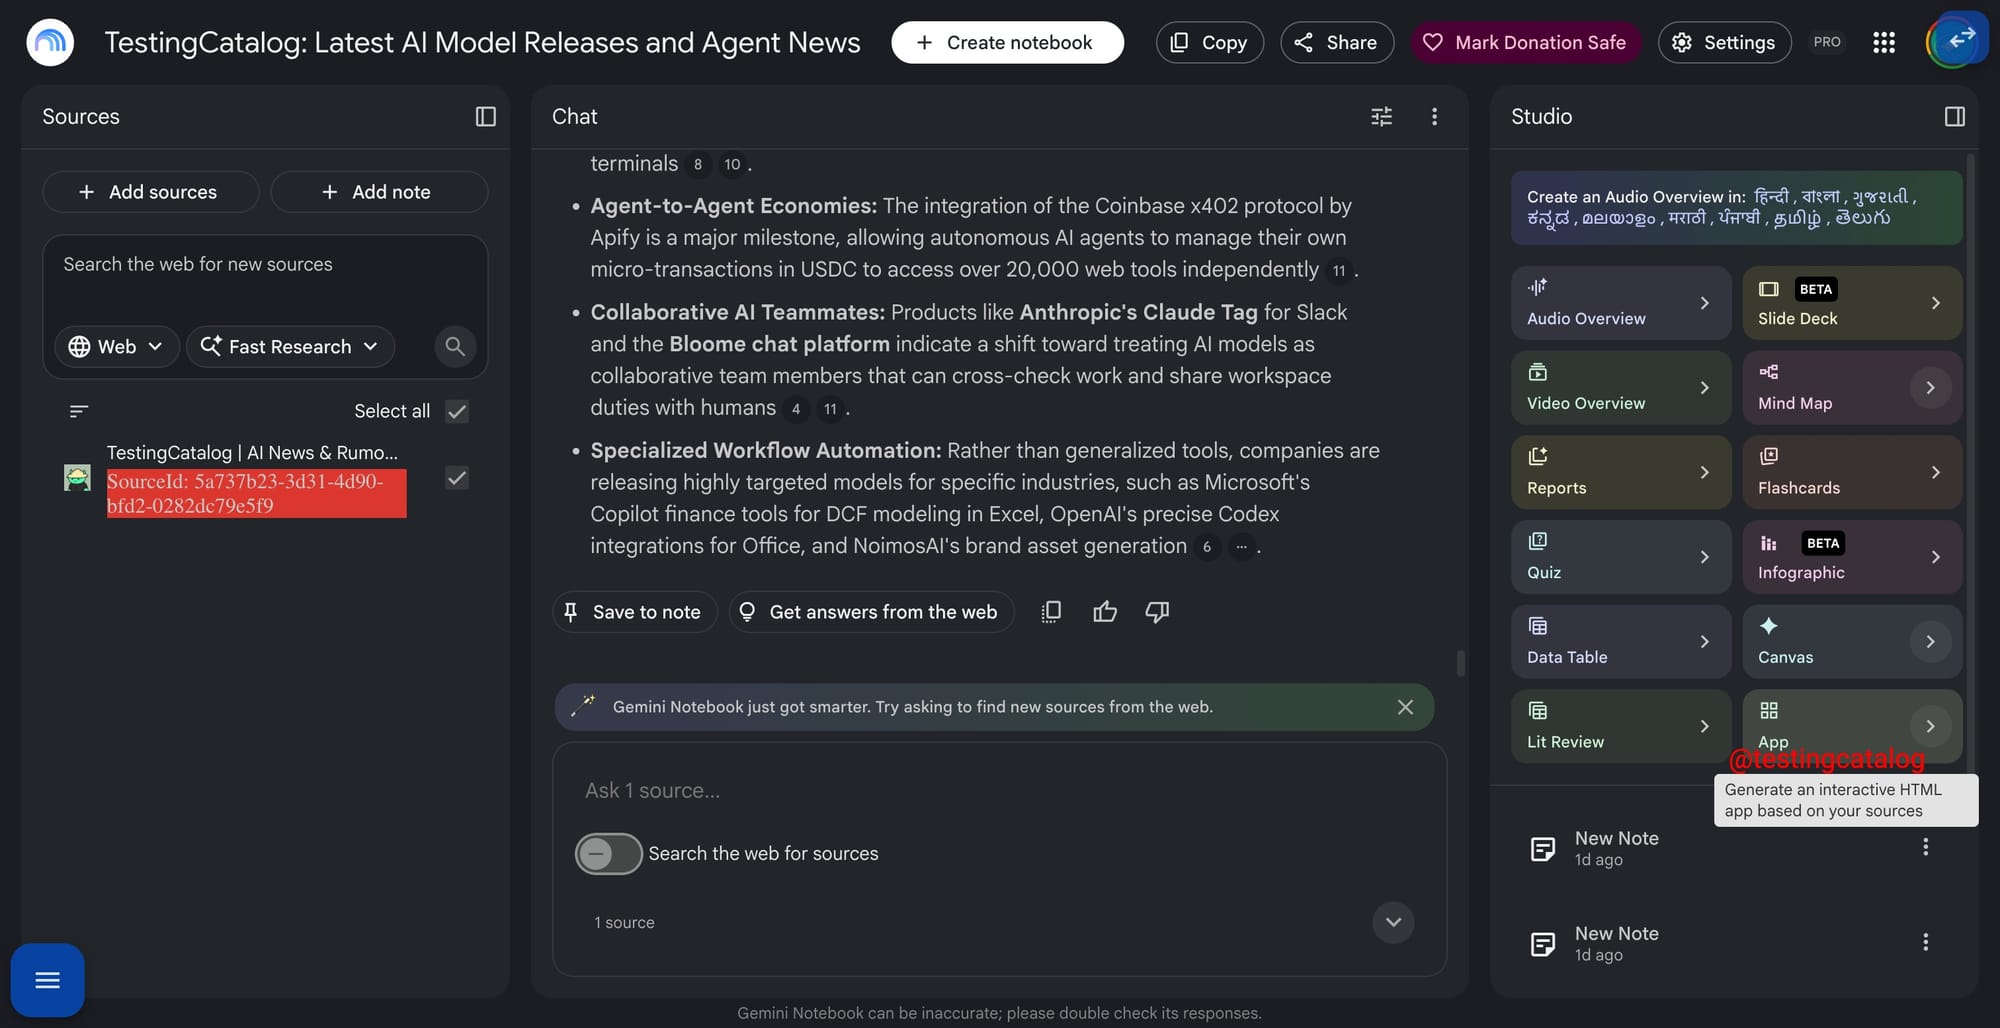Create a Lit Review in Studio

[1620, 726]
